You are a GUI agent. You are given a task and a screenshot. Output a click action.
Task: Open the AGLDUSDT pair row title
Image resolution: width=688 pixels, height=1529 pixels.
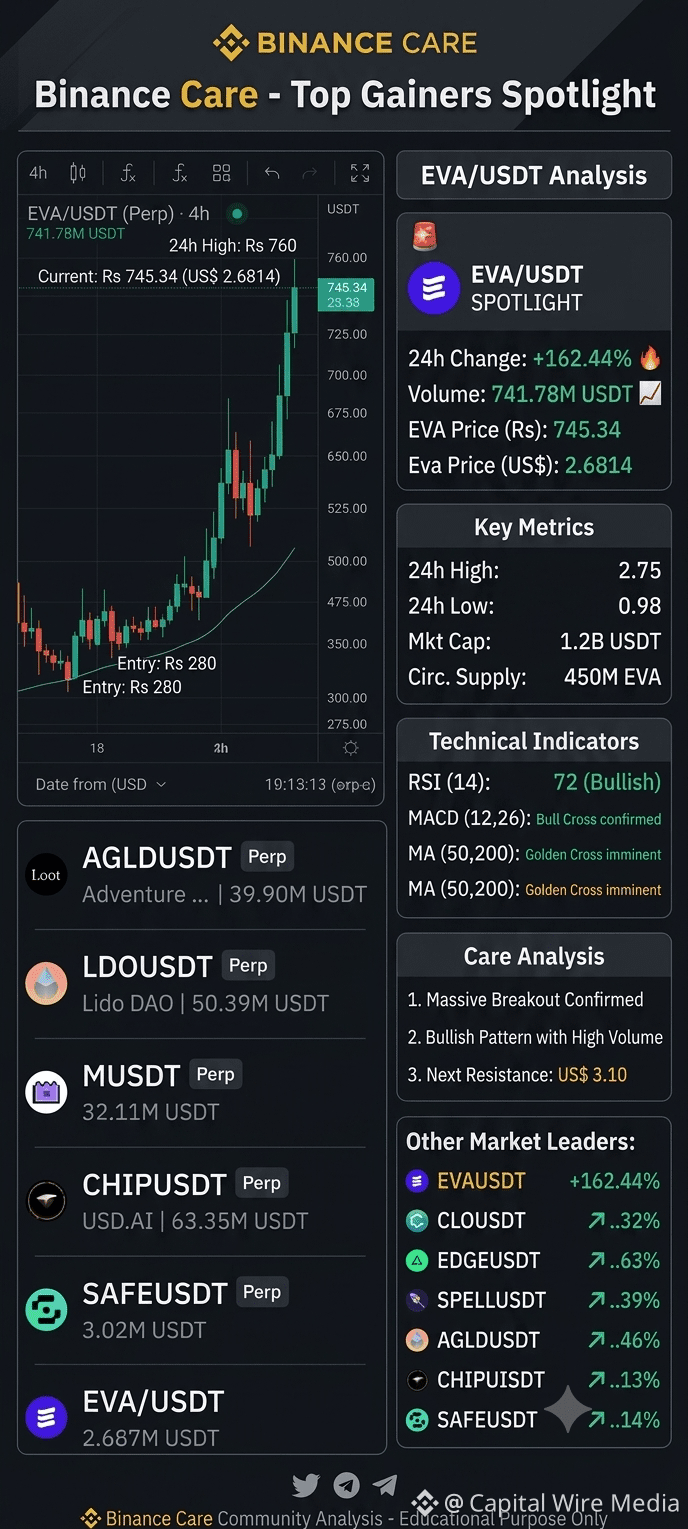point(157,858)
